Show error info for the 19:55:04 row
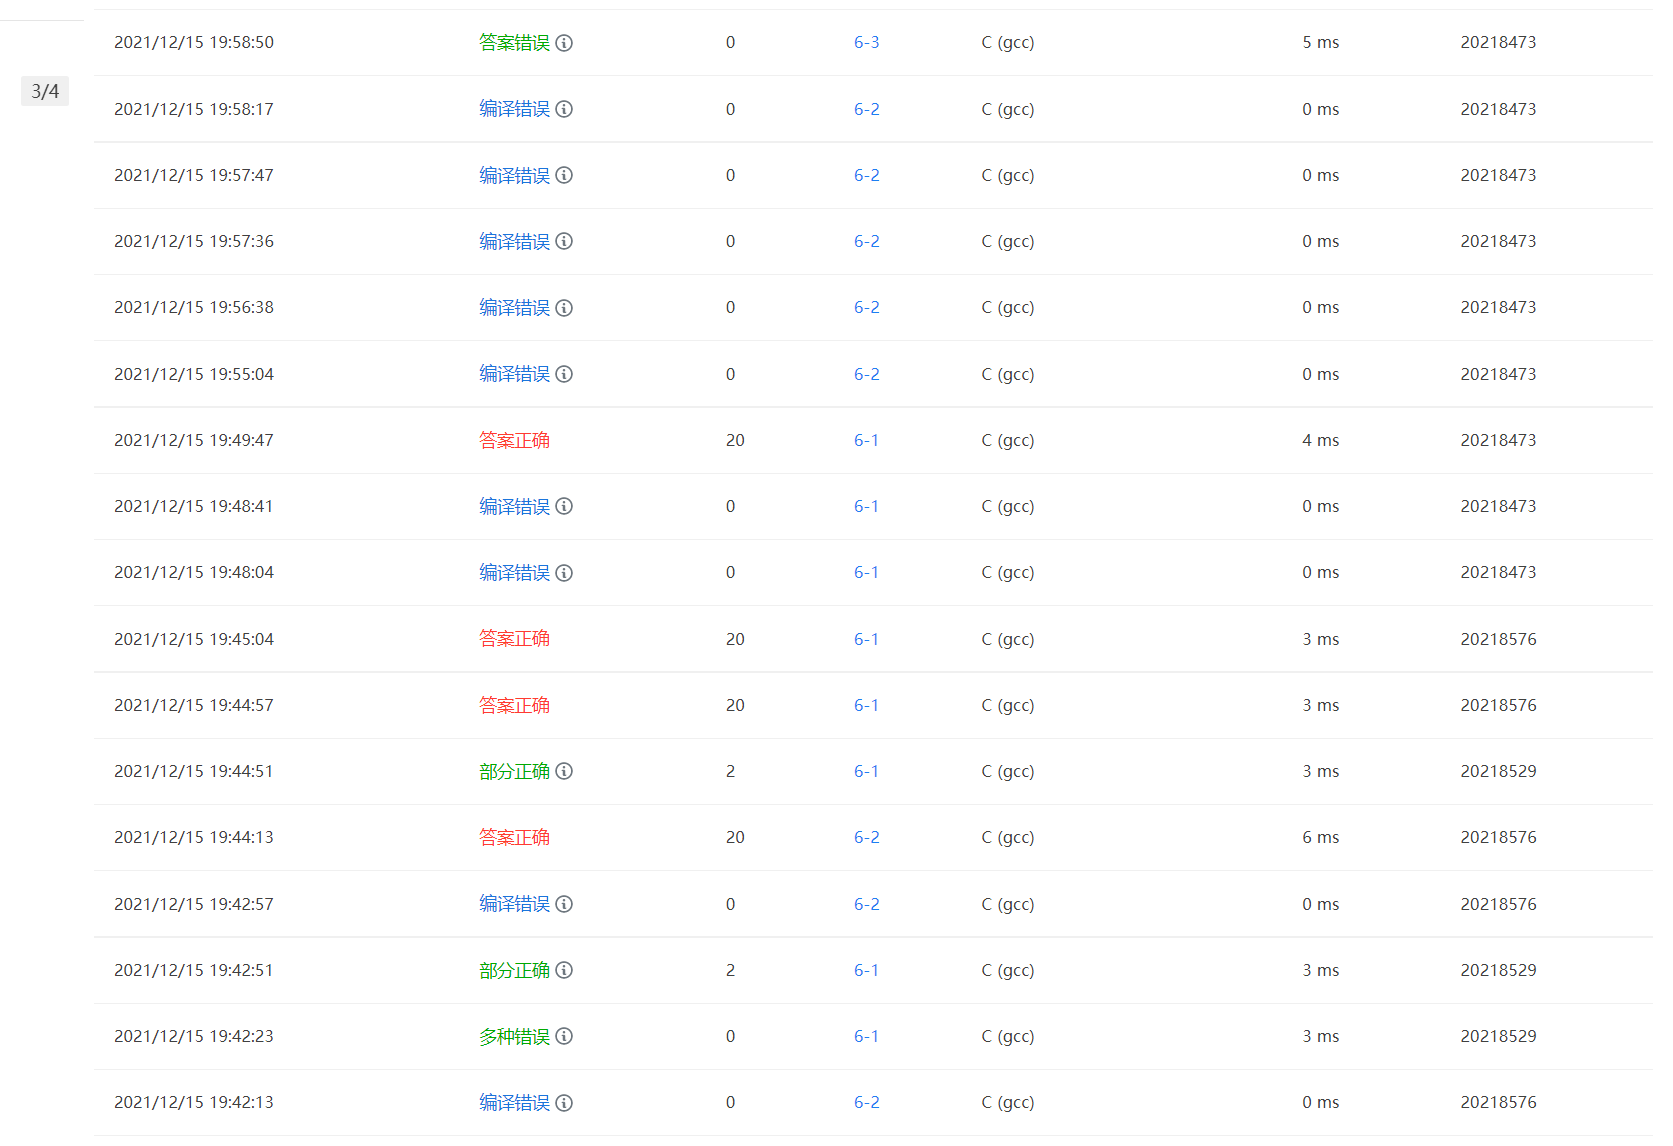Screen dimensions: 1673x1146 click(564, 374)
